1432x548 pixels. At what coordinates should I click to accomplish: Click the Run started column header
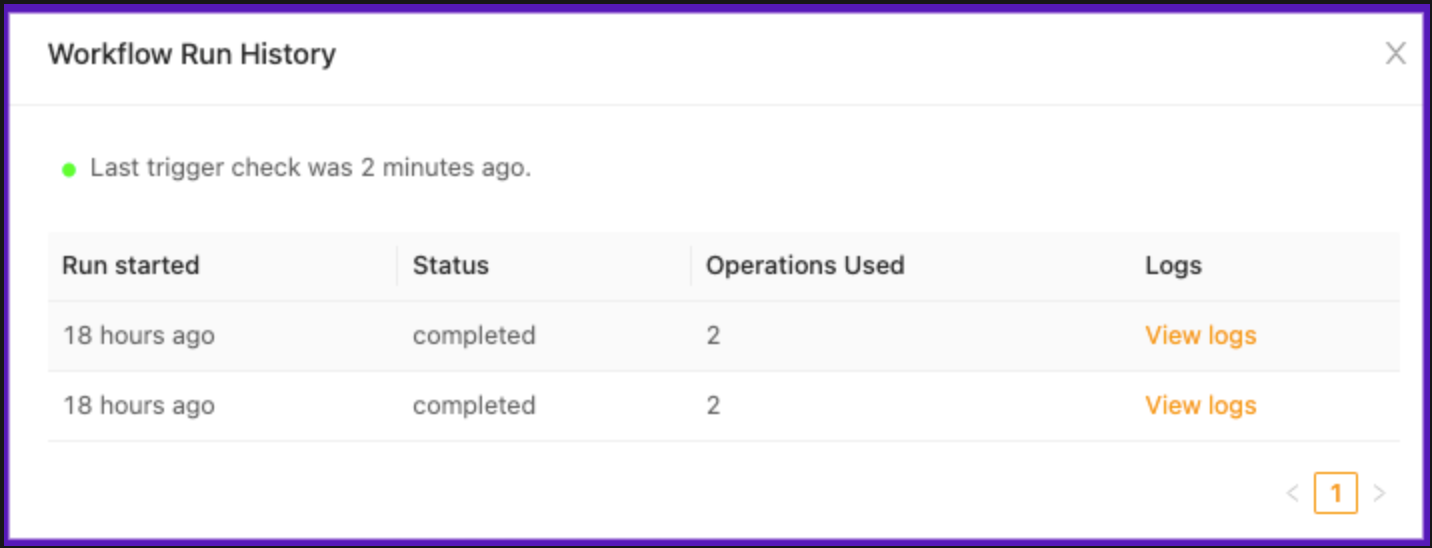[x=131, y=266]
